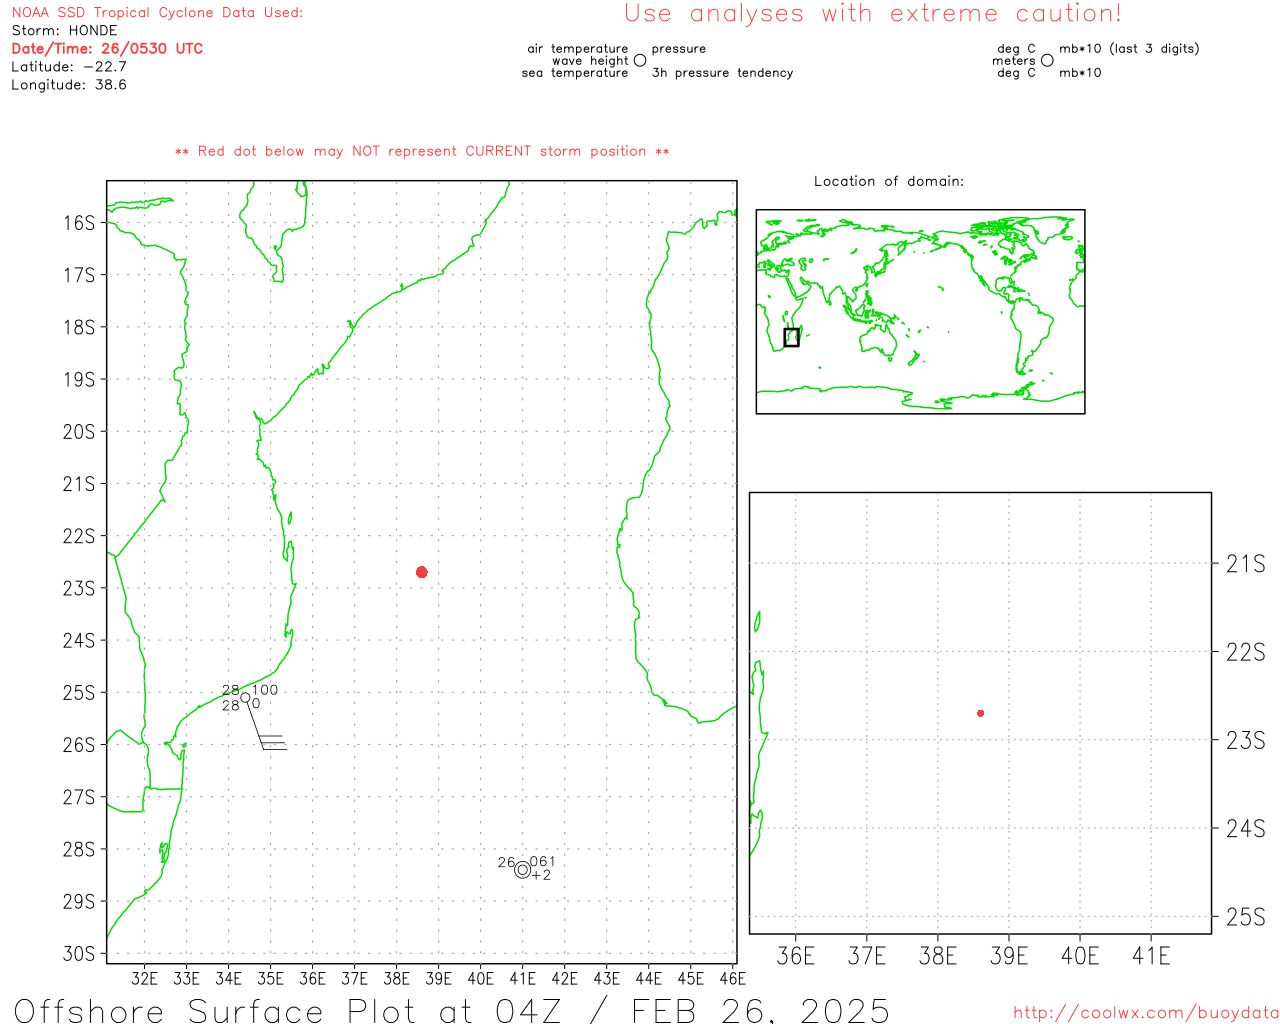Open the coolwx.com/buoydata link
Screen dimensions: 1280x1024
point(1146,1013)
